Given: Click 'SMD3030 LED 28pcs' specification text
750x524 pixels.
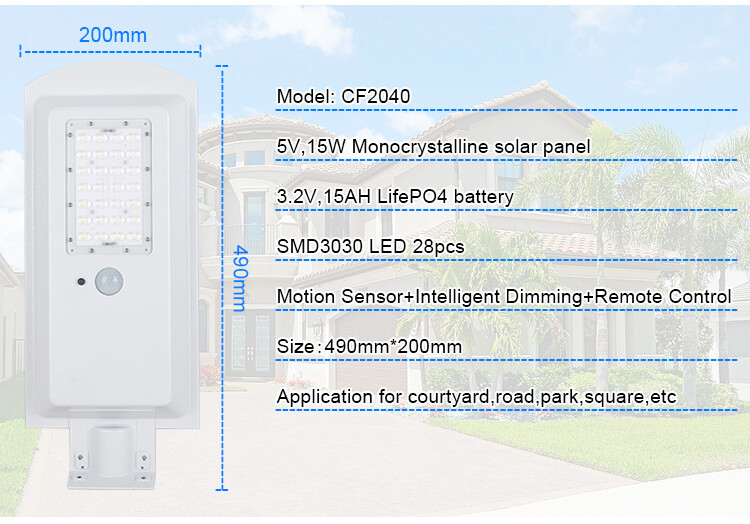Looking at the screenshot, I should pyautogui.click(x=371, y=247).
